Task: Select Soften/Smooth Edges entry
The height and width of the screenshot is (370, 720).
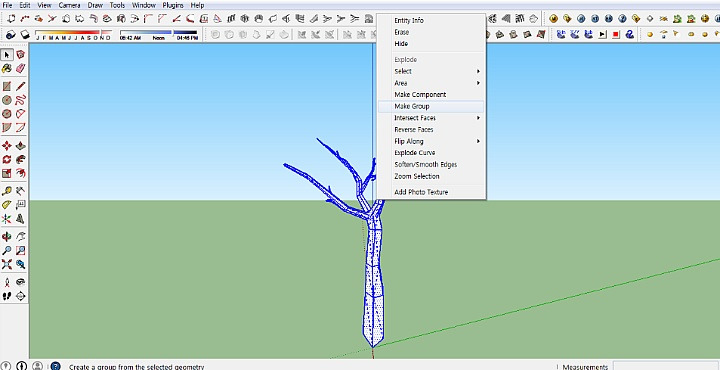Action: tap(431, 164)
